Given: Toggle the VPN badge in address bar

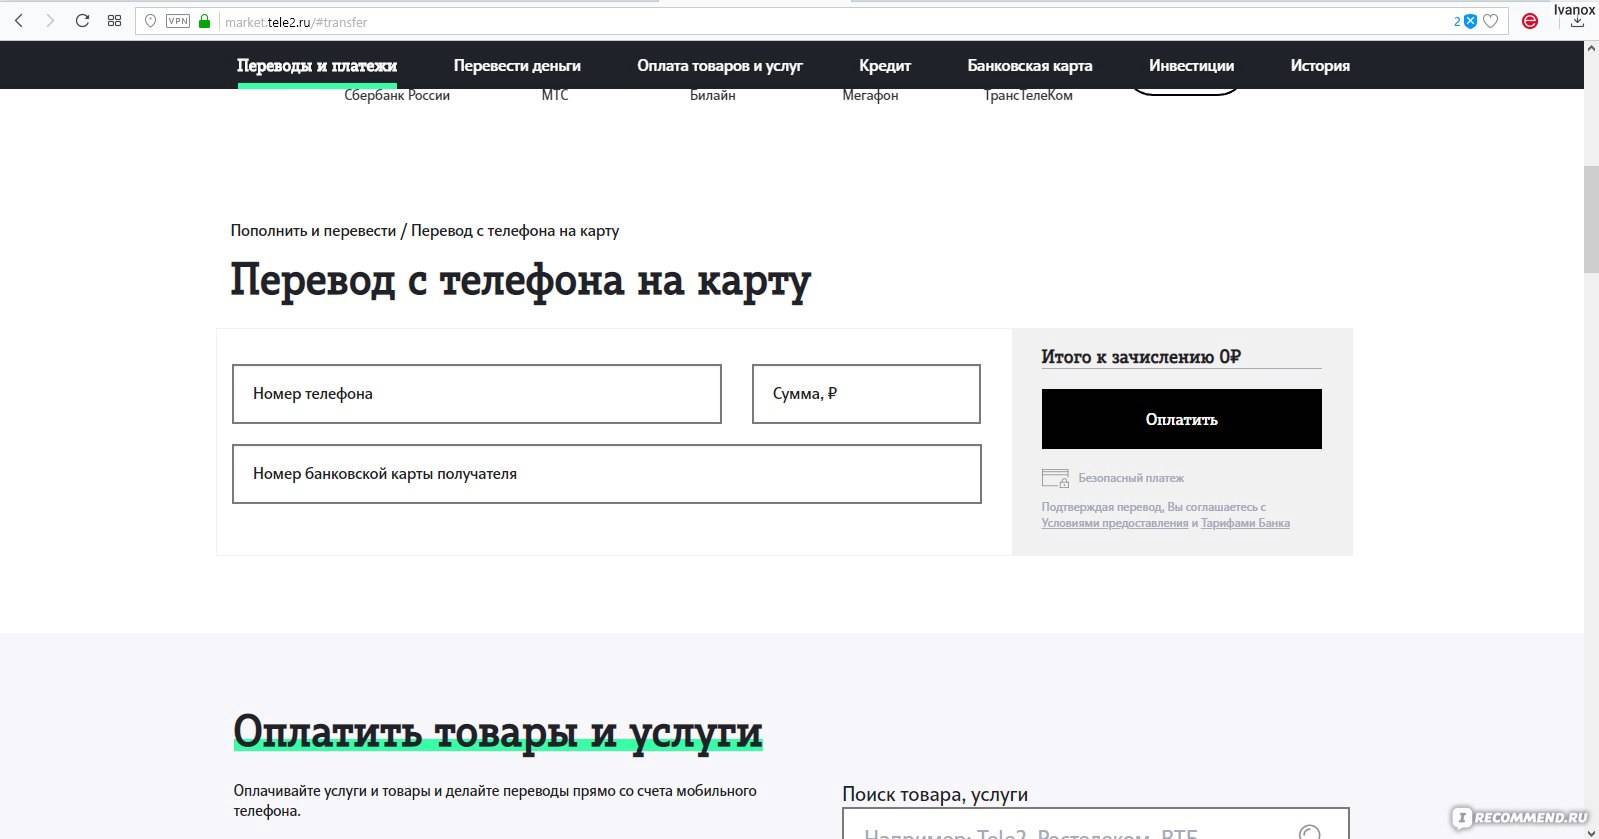Looking at the screenshot, I should [178, 21].
